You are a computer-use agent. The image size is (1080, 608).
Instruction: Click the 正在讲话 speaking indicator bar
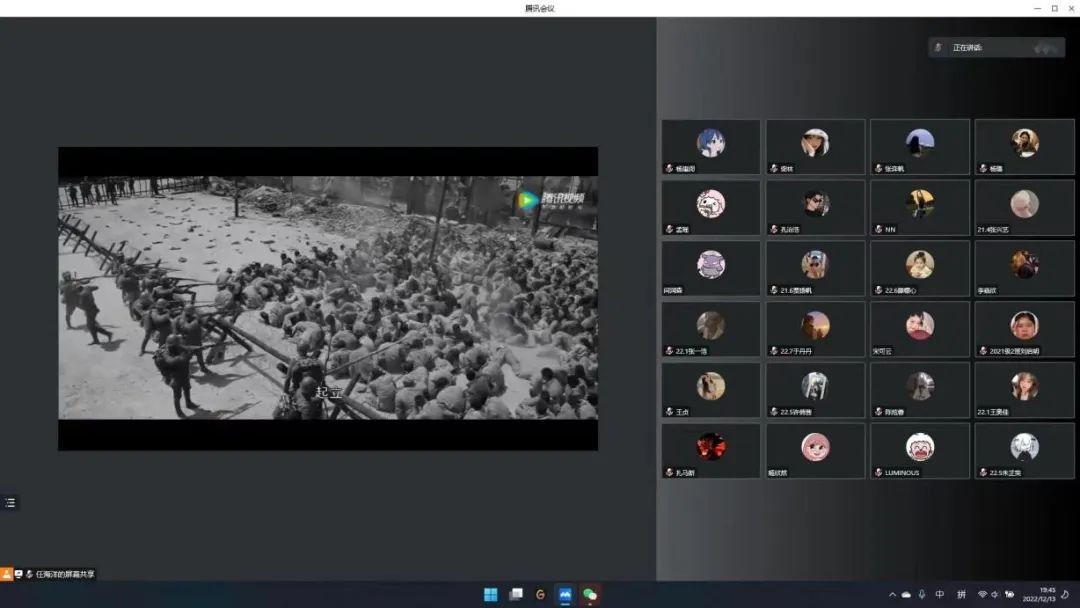[995, 47]
